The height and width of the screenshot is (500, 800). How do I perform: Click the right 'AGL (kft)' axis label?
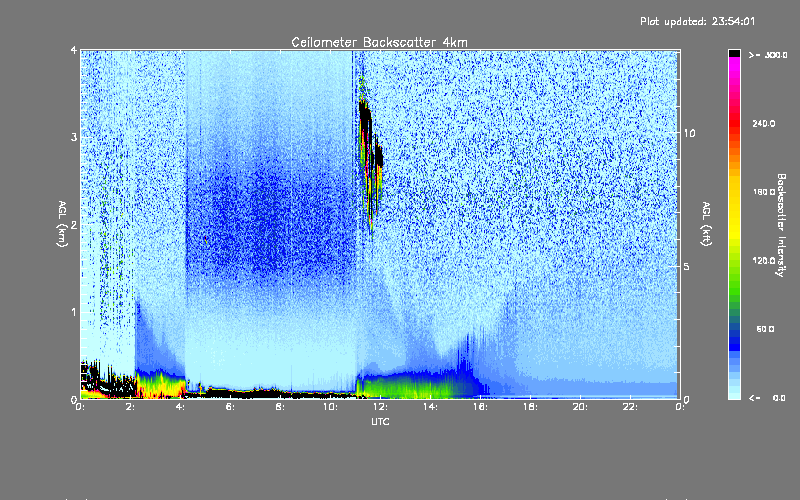click(706, 224)
